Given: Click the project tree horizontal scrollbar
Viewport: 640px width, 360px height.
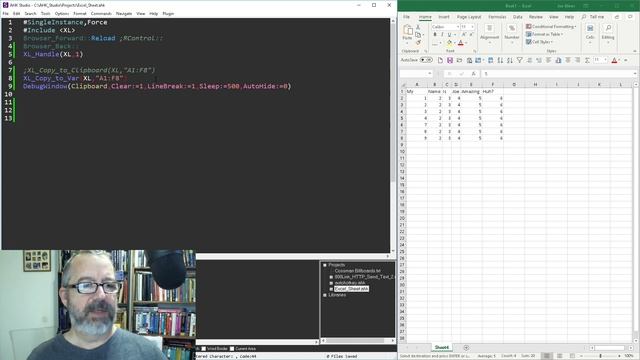Looking at the screenshot, I should pyautogui.click(x=358, y=340).
